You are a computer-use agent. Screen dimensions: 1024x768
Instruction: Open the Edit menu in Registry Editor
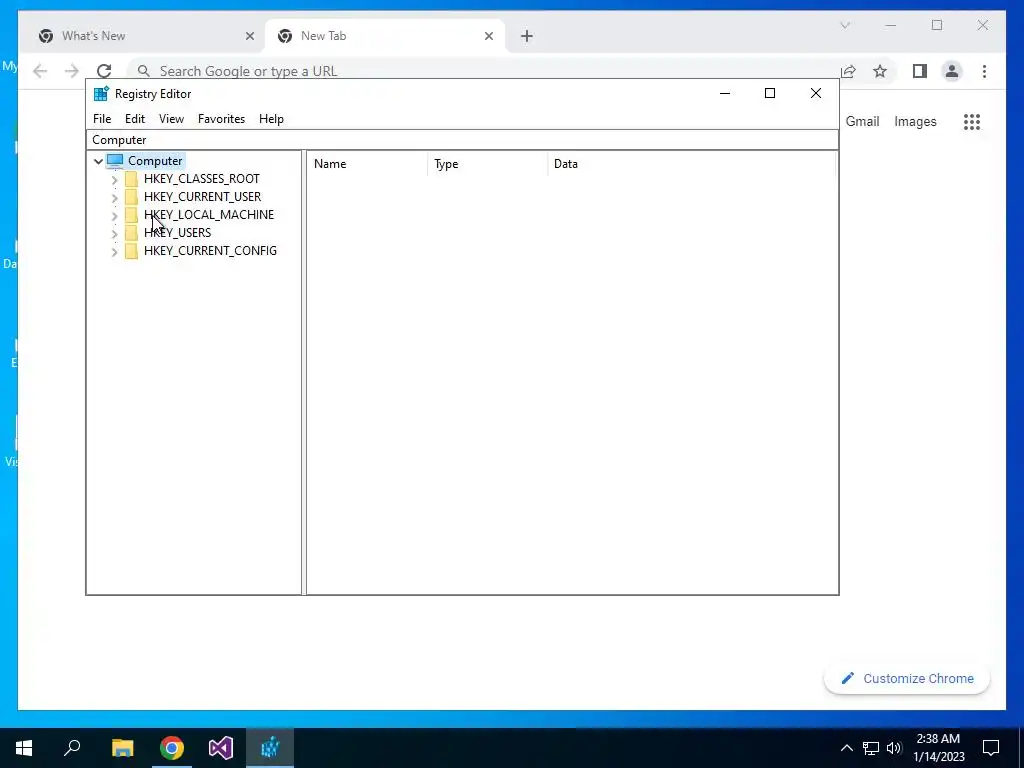(135, 119)
